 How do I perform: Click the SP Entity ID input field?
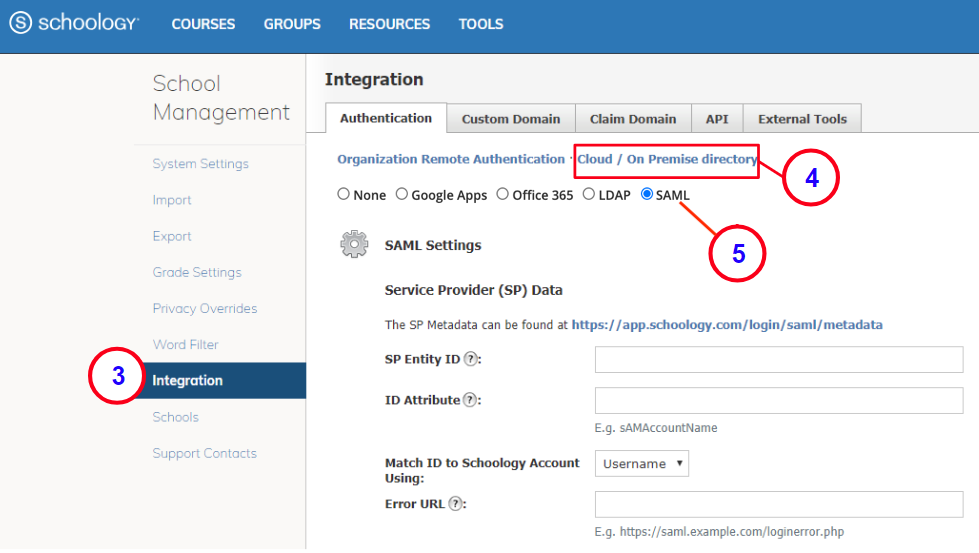coord(779,360)
